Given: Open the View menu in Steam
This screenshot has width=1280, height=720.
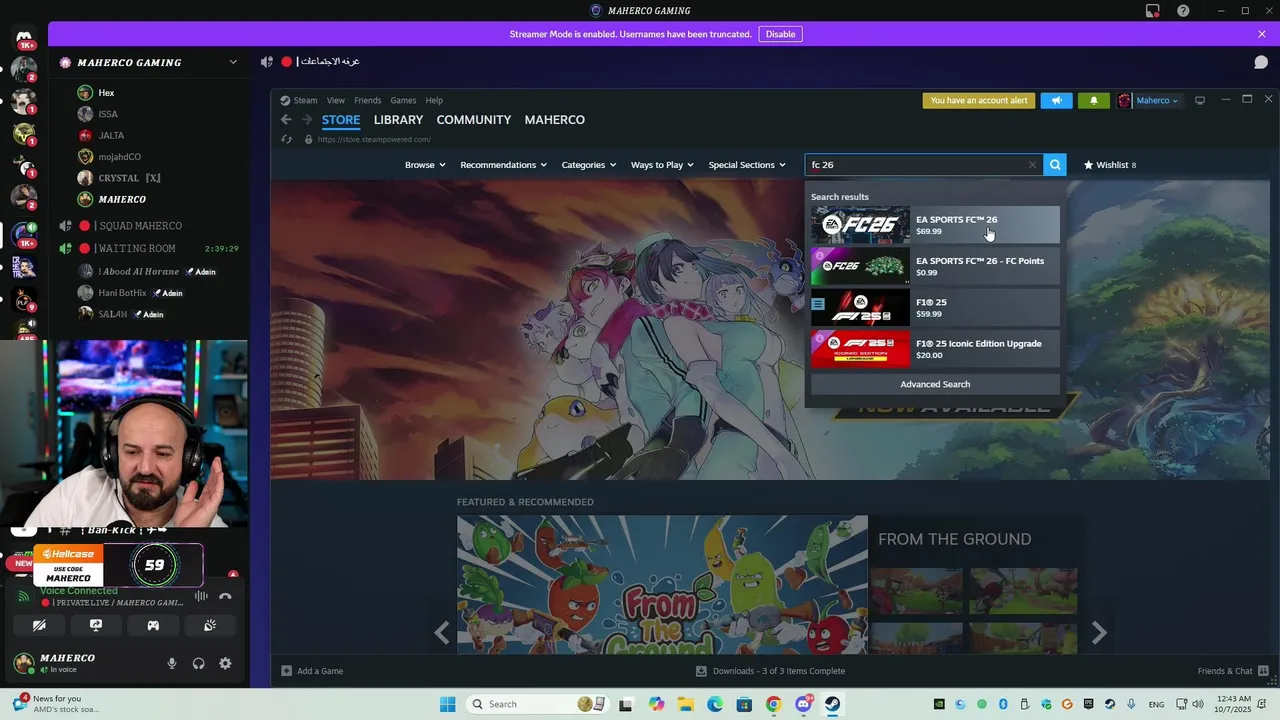Looking at the screenshot, I should pyautogui.click(x=336, y=100).
